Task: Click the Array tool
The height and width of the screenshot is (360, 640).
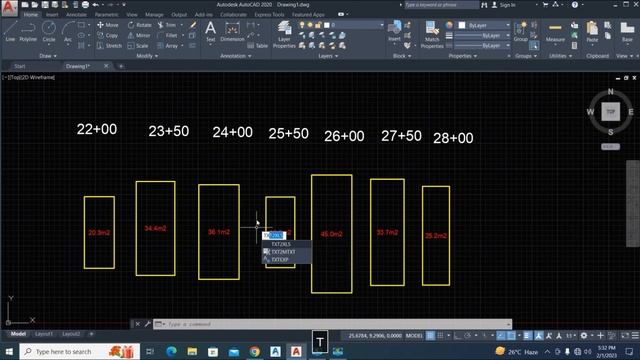Action: coord(168,46)
